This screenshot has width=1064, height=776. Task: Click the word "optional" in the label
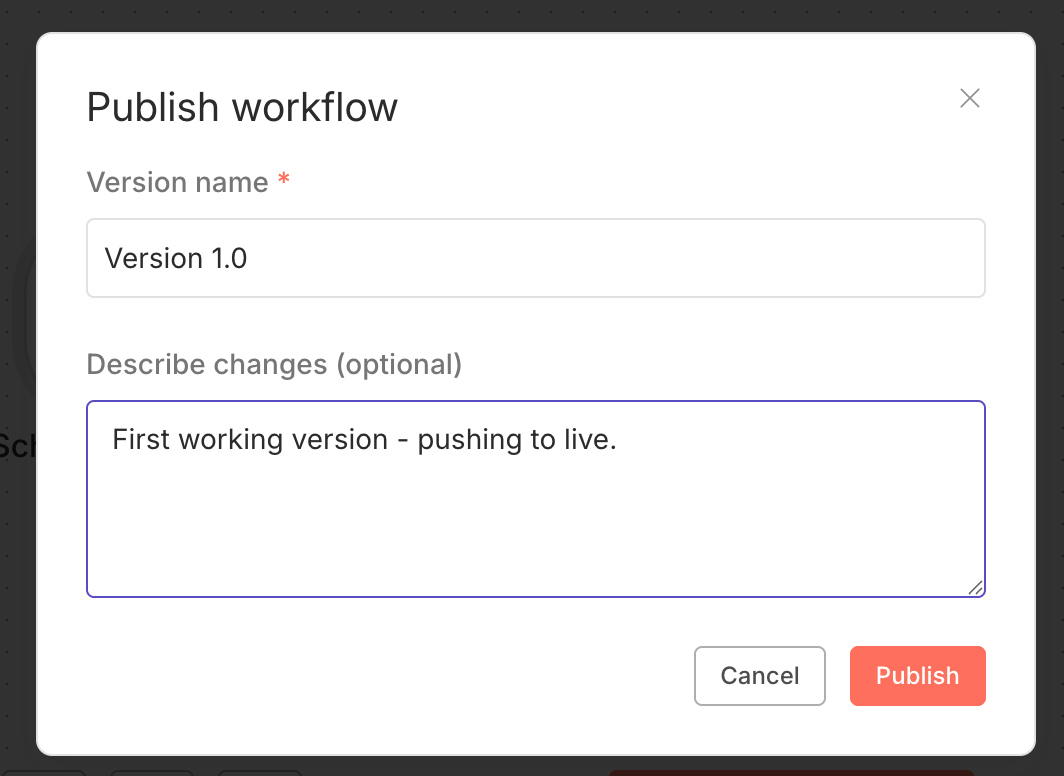click(x=398, y=364)
